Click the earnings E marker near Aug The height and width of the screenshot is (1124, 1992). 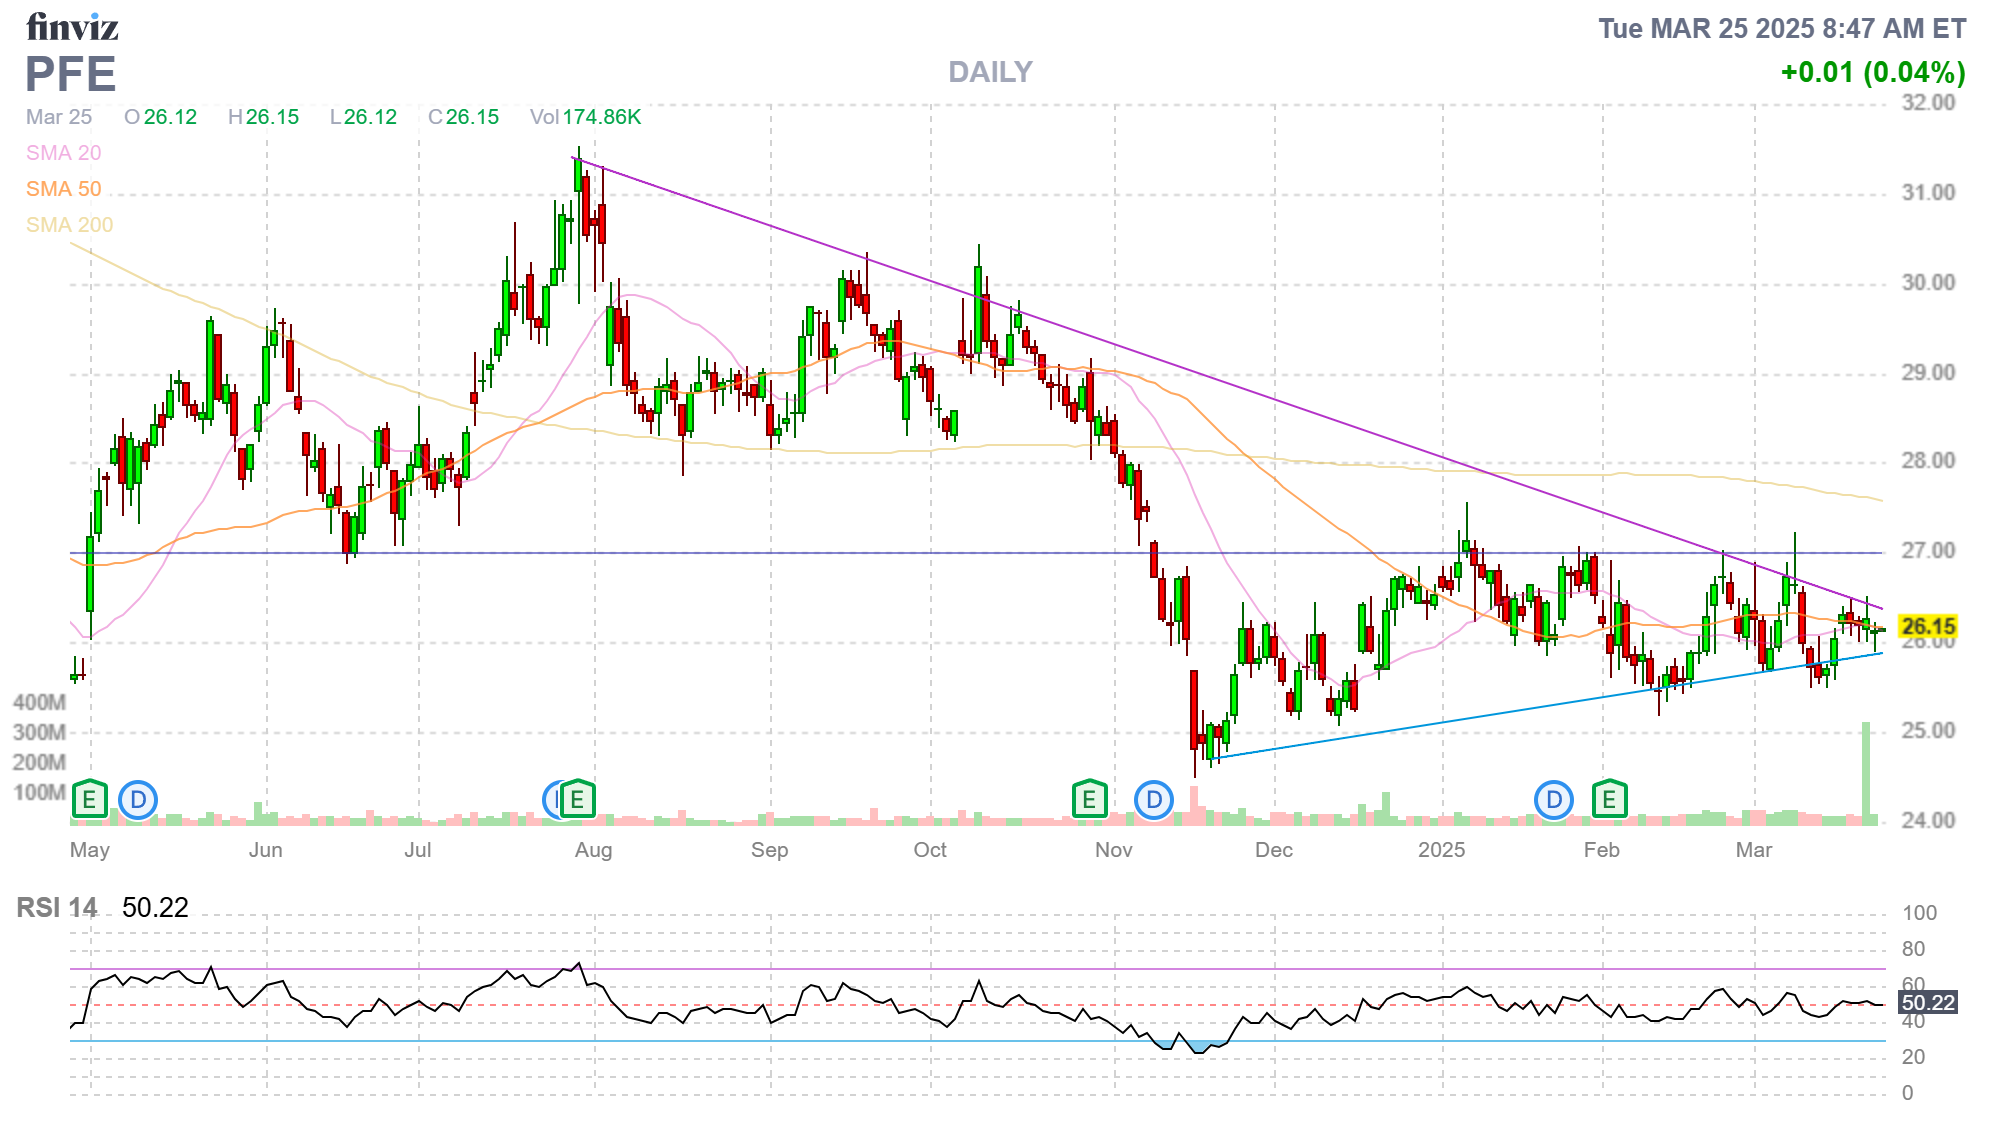(577, 799)
